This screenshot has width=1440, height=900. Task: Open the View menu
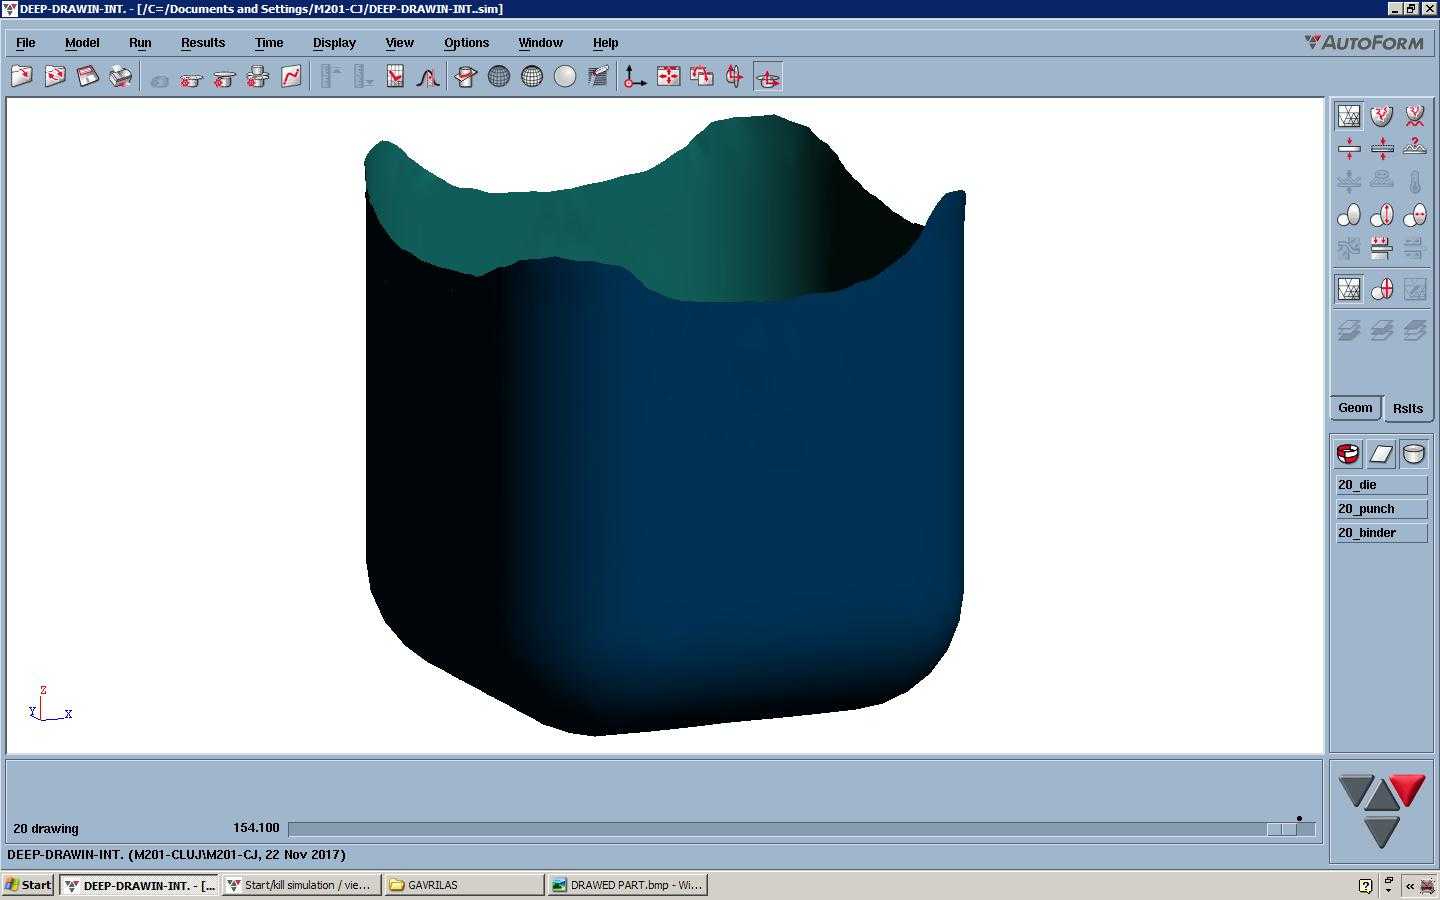tap(400, 43)
